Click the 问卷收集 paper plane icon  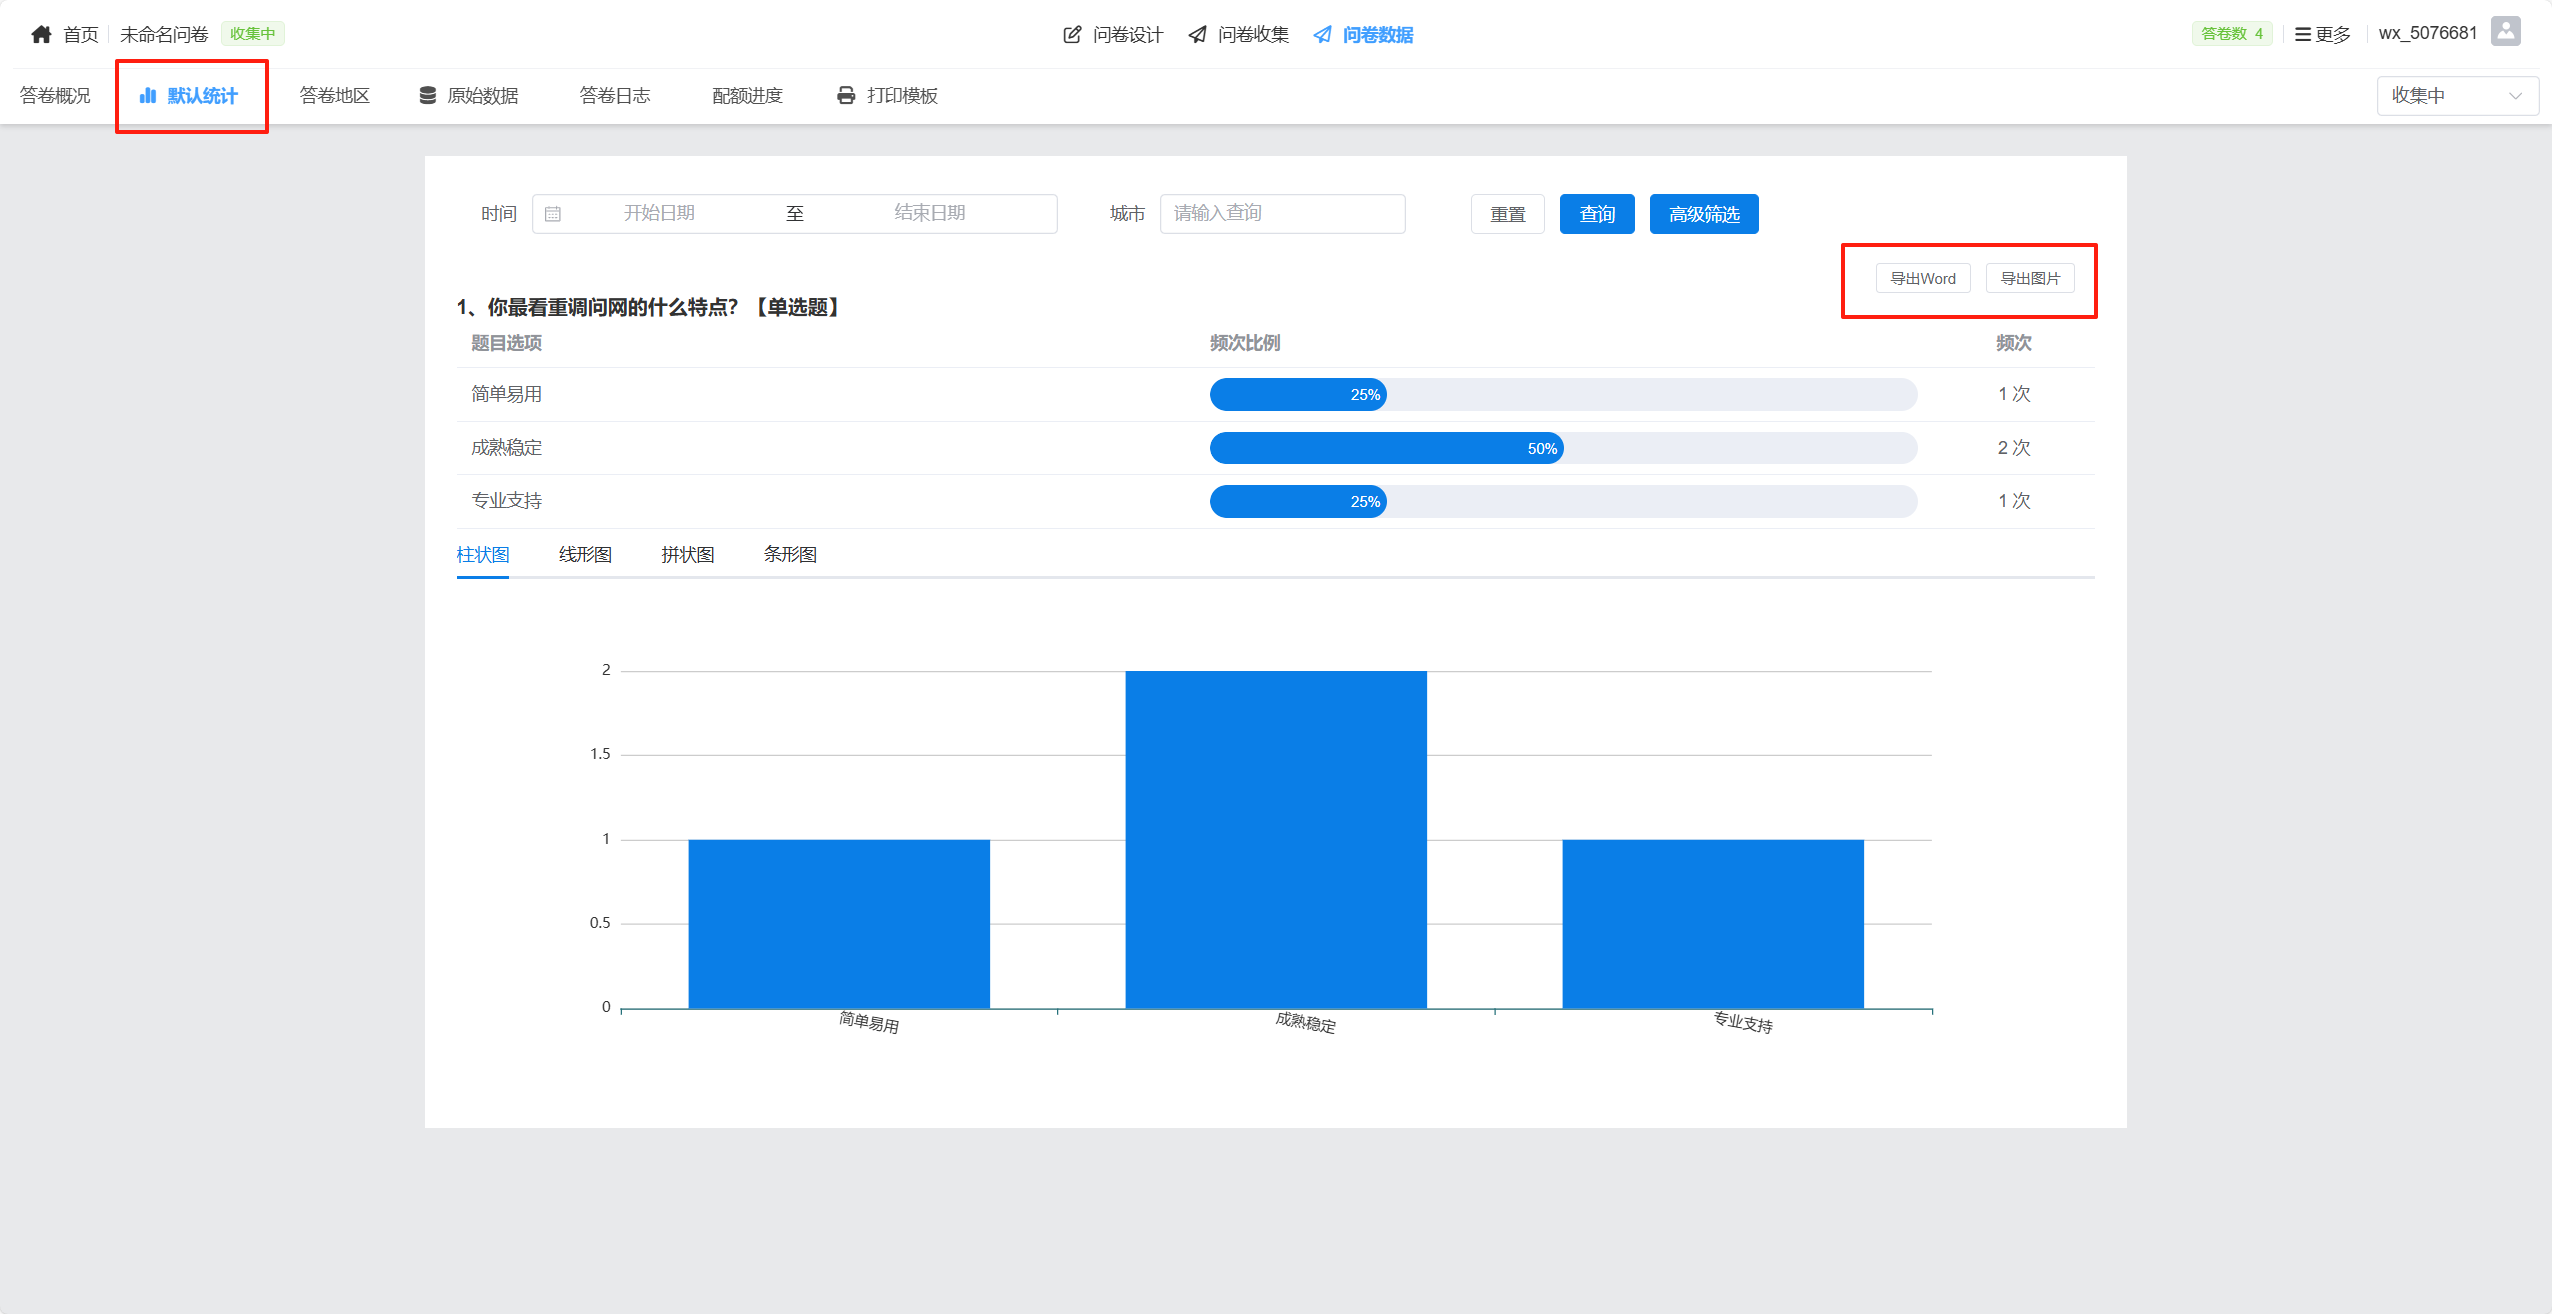coord(1197,35)
